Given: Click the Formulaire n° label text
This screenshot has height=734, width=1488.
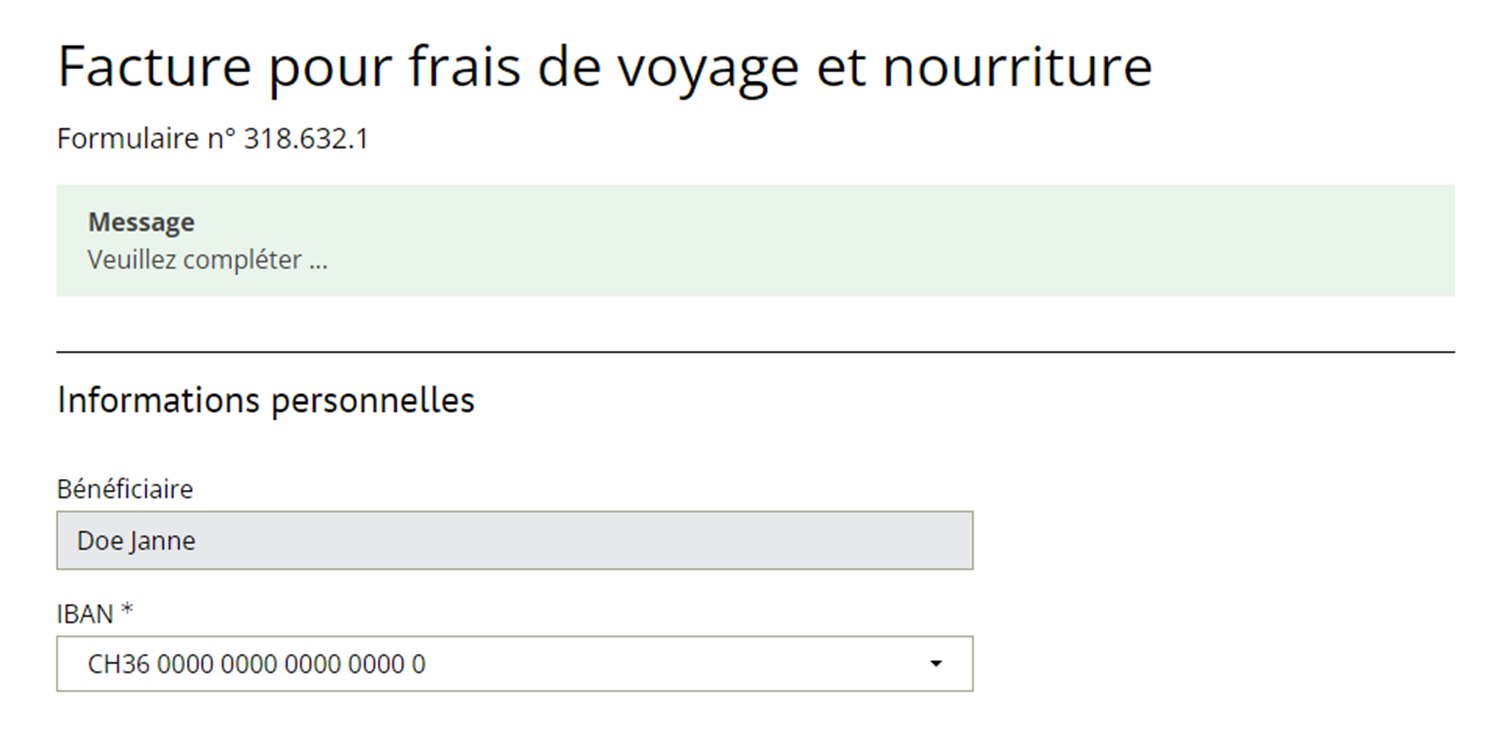Looking at the screenshot, I should pyautogui.click(x=147, y=139).
